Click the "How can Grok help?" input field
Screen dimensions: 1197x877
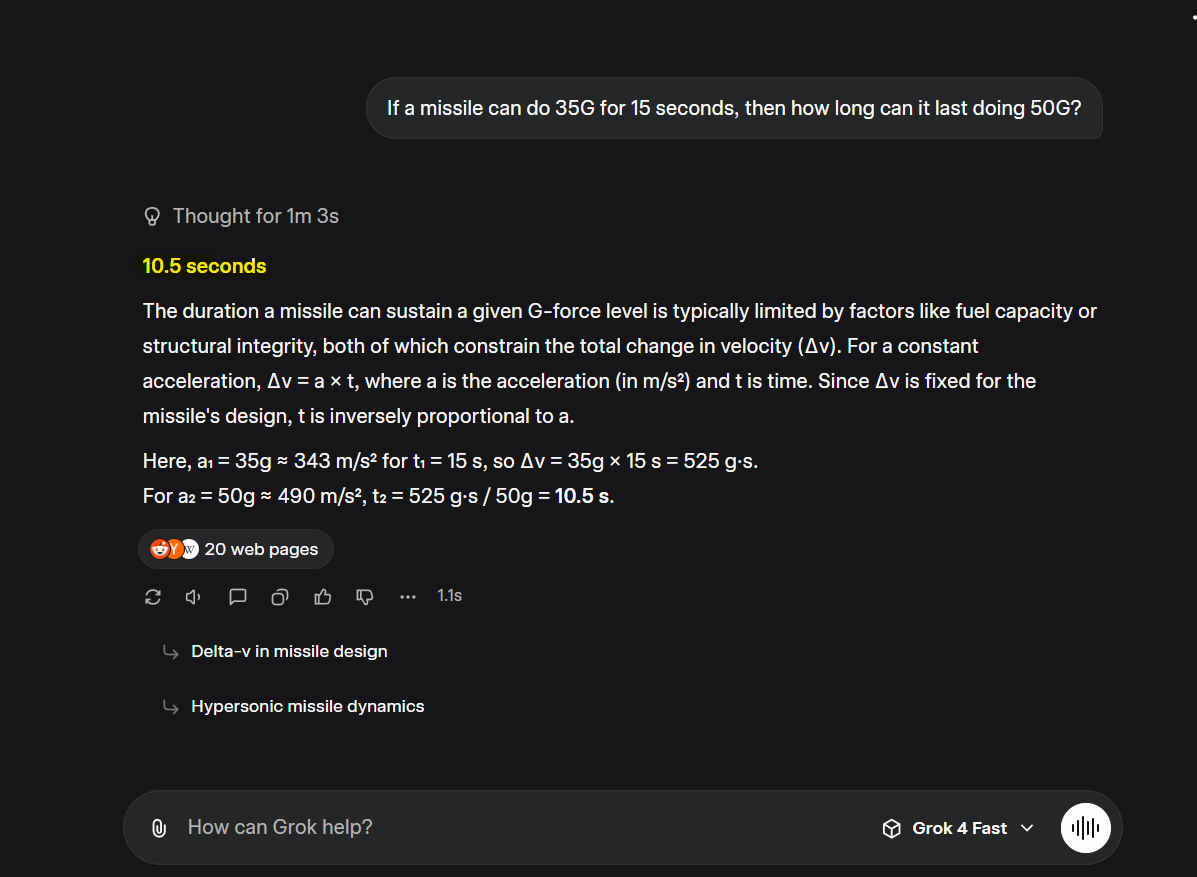500,828
